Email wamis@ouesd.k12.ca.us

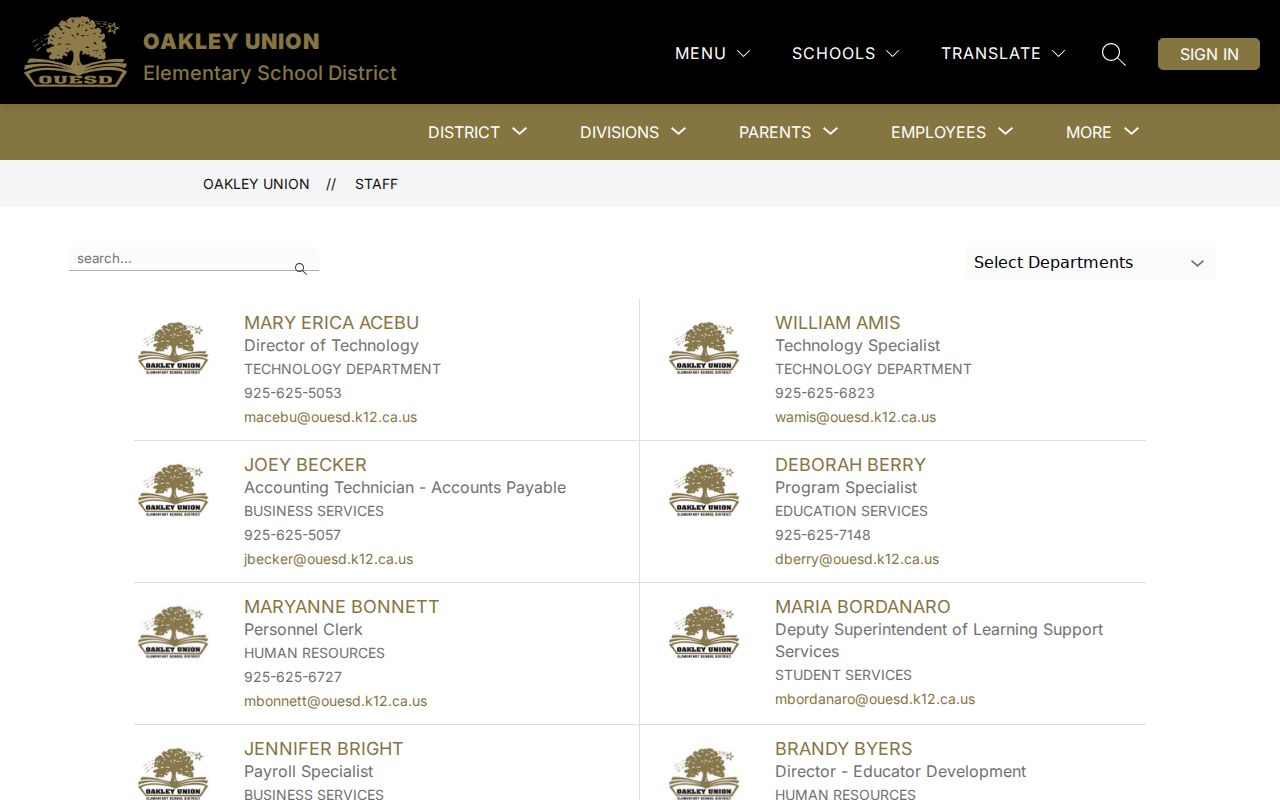click(855, 417)
